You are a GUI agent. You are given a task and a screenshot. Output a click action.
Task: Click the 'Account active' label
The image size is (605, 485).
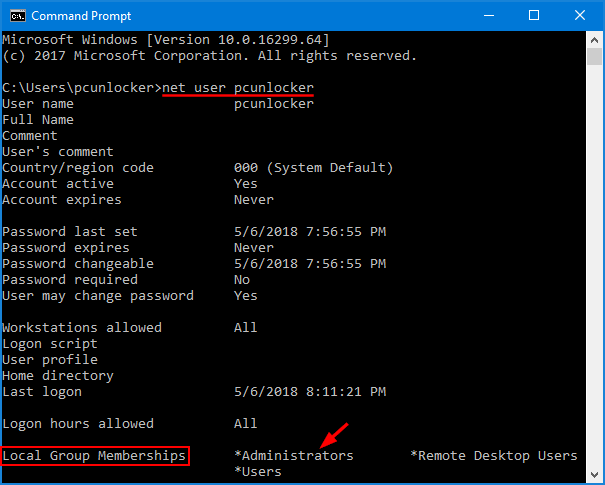pyautogui.click(x=58, y=184)
